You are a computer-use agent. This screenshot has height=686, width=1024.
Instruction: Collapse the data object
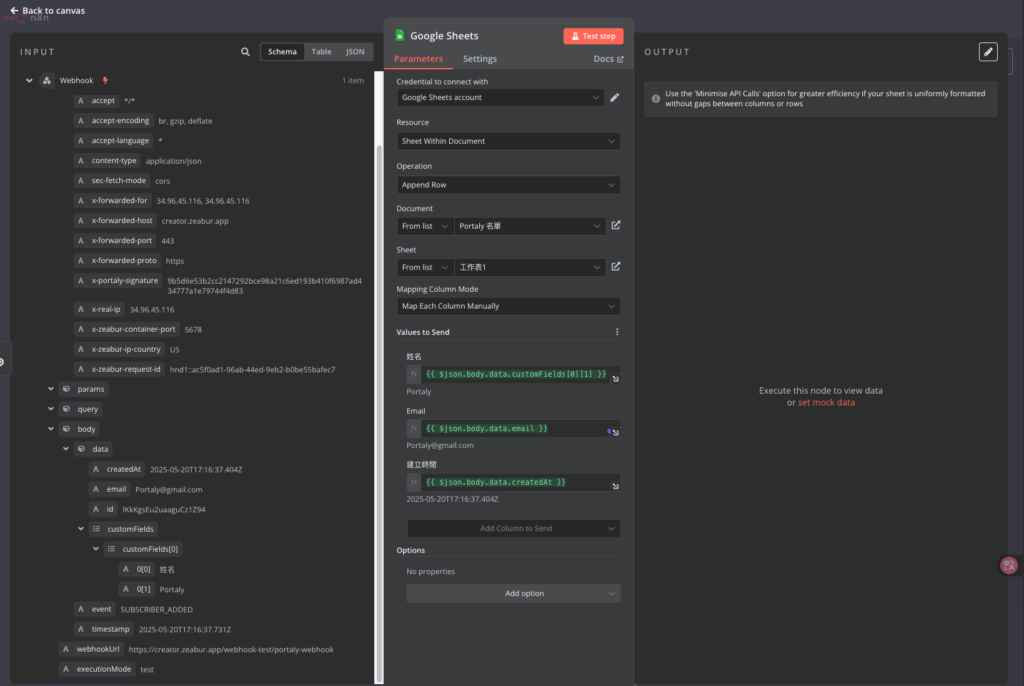pos(66,449)
